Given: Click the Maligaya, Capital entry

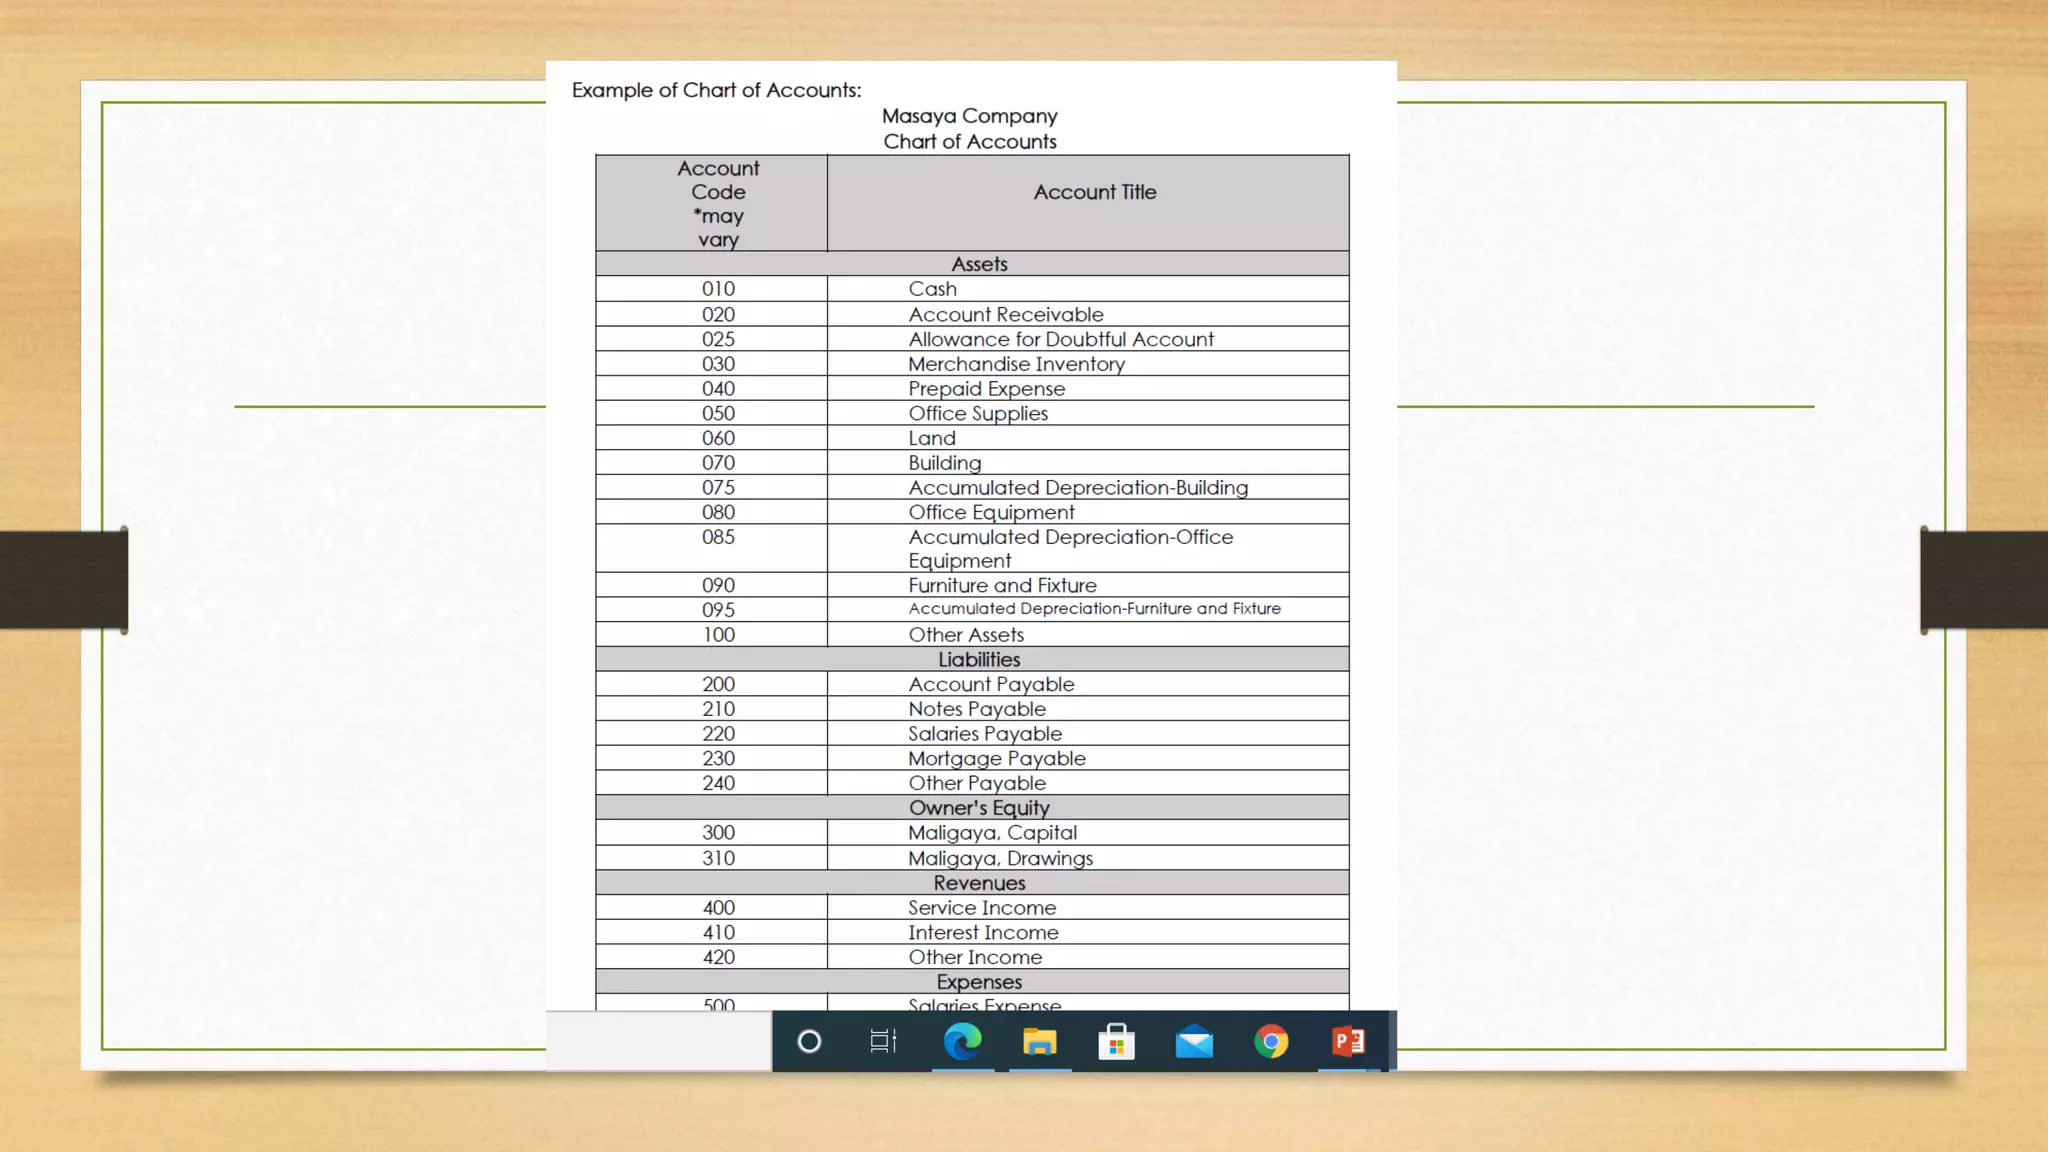Looking at the screenshot, I should tap(992, 833).
